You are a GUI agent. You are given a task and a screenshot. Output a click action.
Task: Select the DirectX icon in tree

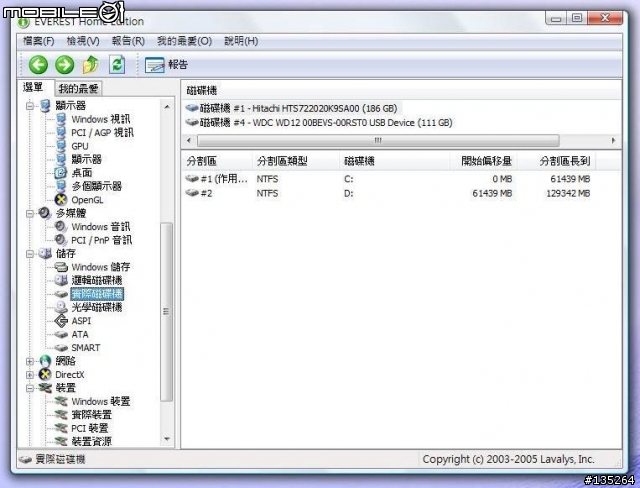[45, 375]
